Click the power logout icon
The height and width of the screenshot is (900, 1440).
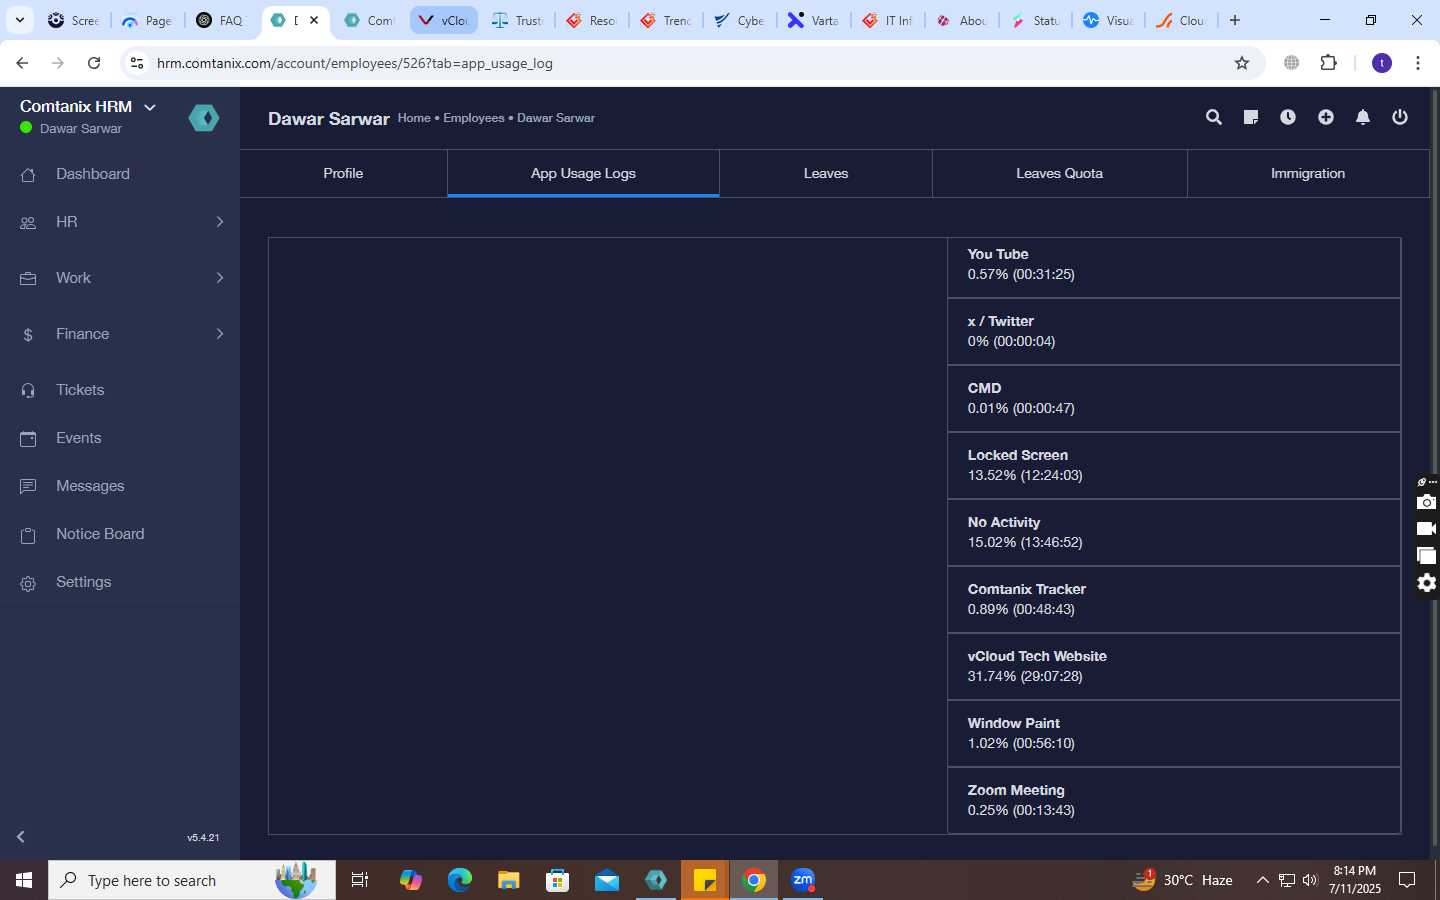point(1400,118)
